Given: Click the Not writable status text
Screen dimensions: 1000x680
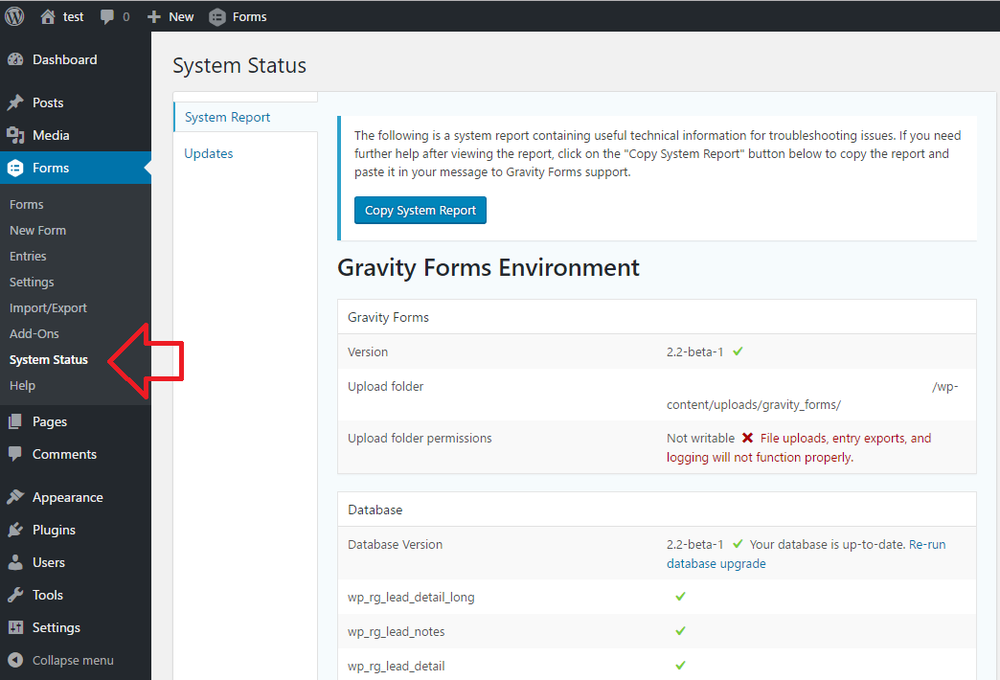Looking at the screenshot, I should pyautogui.click(x=701, y=438).
